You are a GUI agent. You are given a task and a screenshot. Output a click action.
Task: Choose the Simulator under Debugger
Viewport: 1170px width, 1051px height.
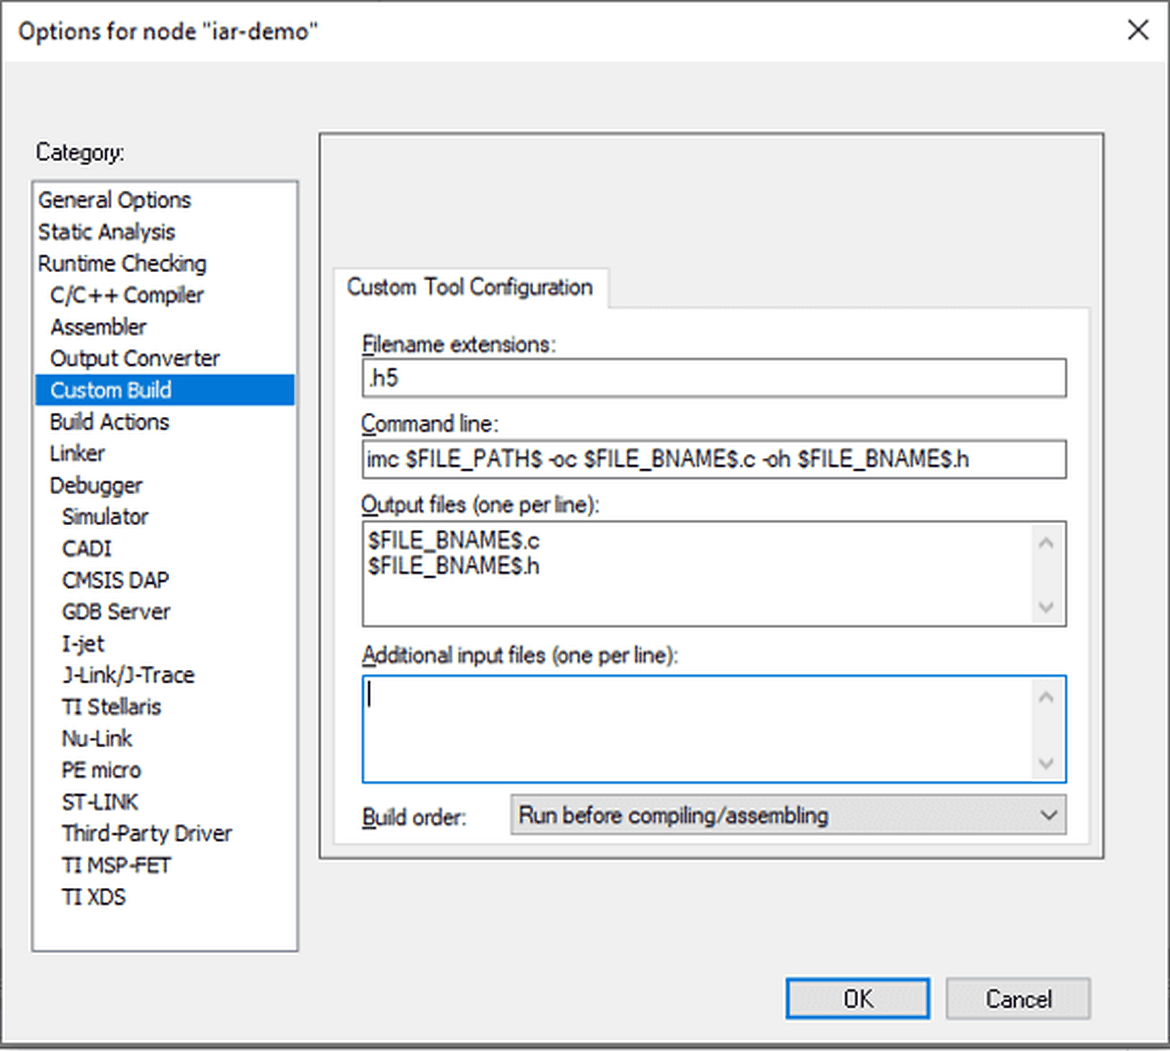point(105,517)
